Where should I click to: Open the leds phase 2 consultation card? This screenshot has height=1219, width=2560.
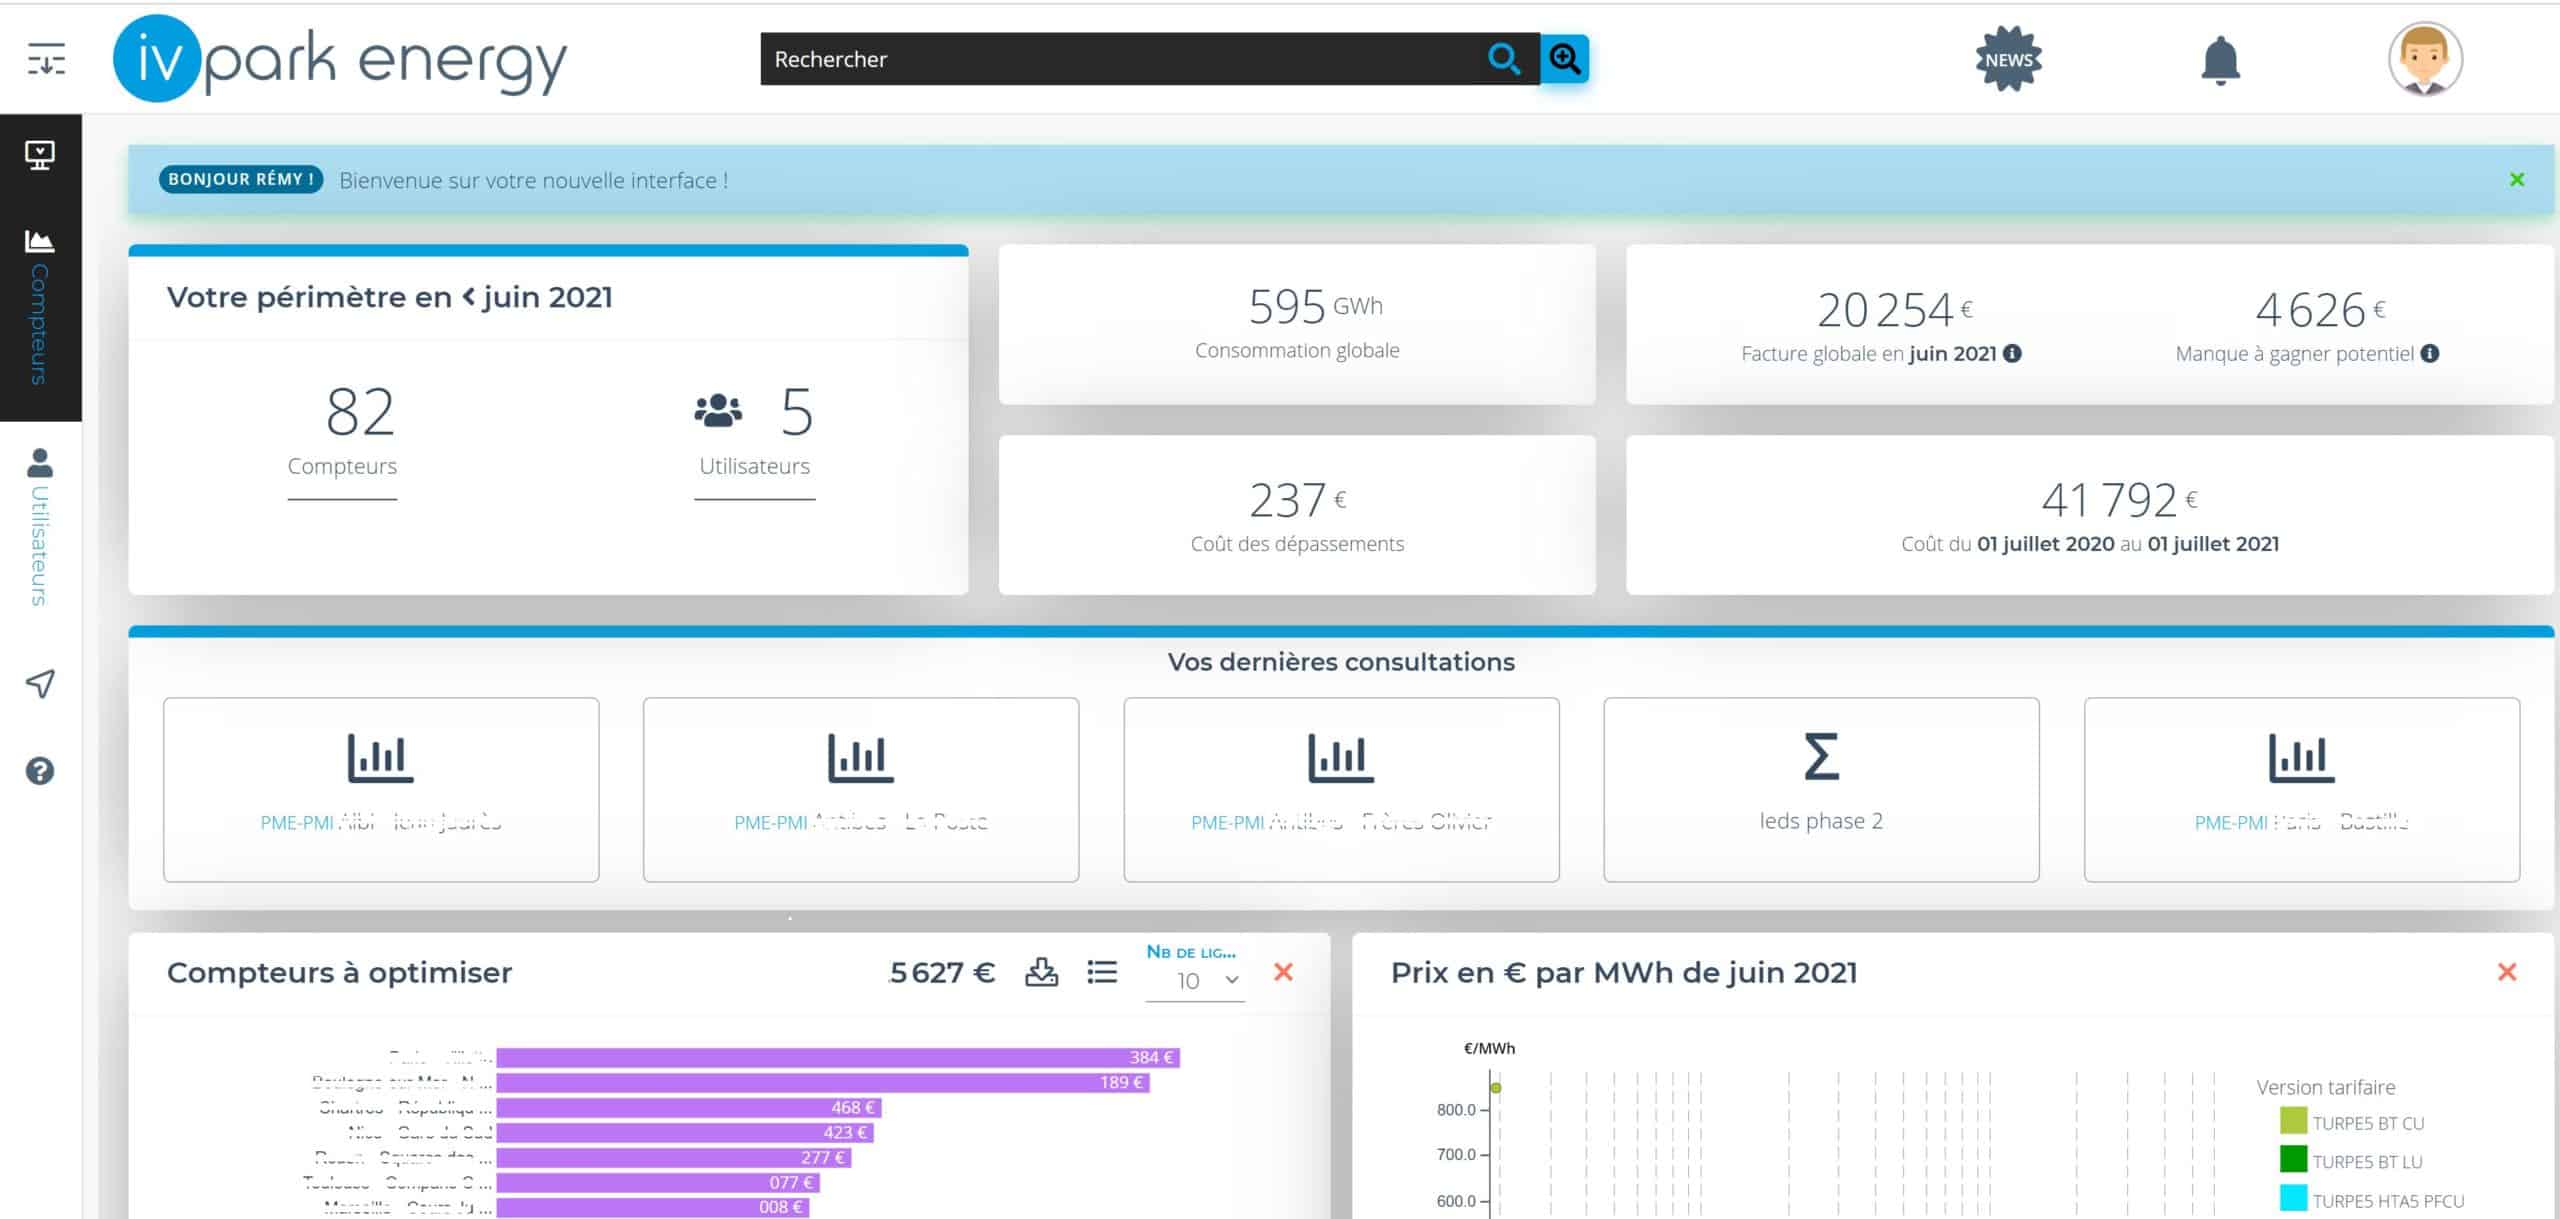1821,789
